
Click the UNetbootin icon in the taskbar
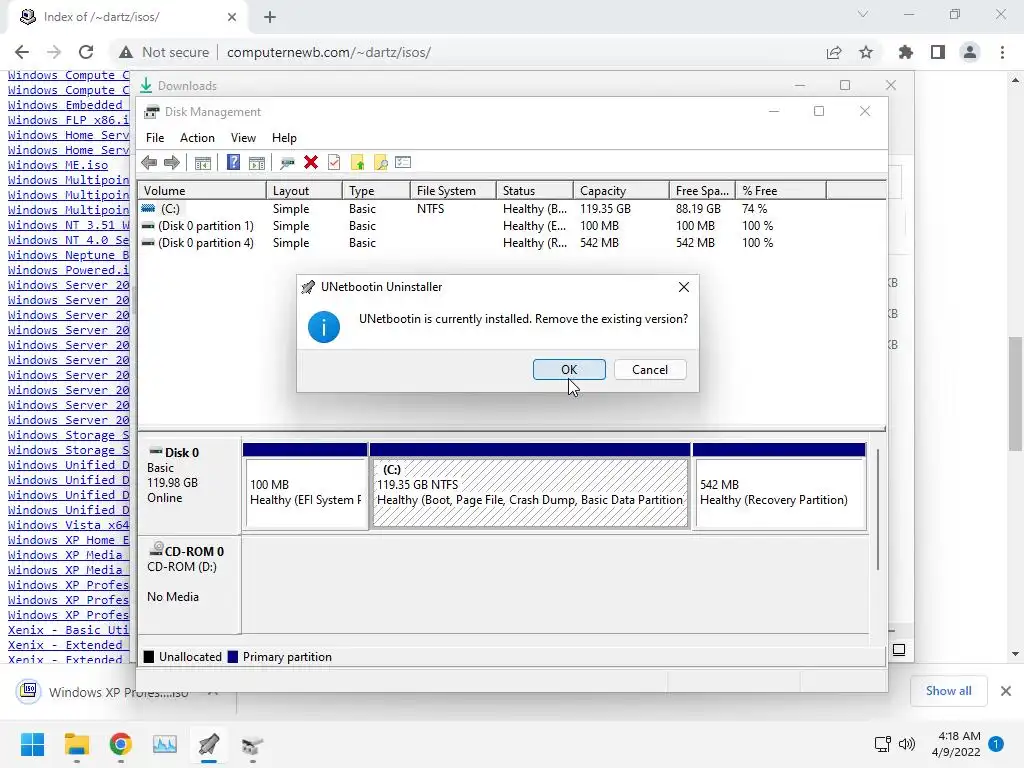tap(209, 744)
